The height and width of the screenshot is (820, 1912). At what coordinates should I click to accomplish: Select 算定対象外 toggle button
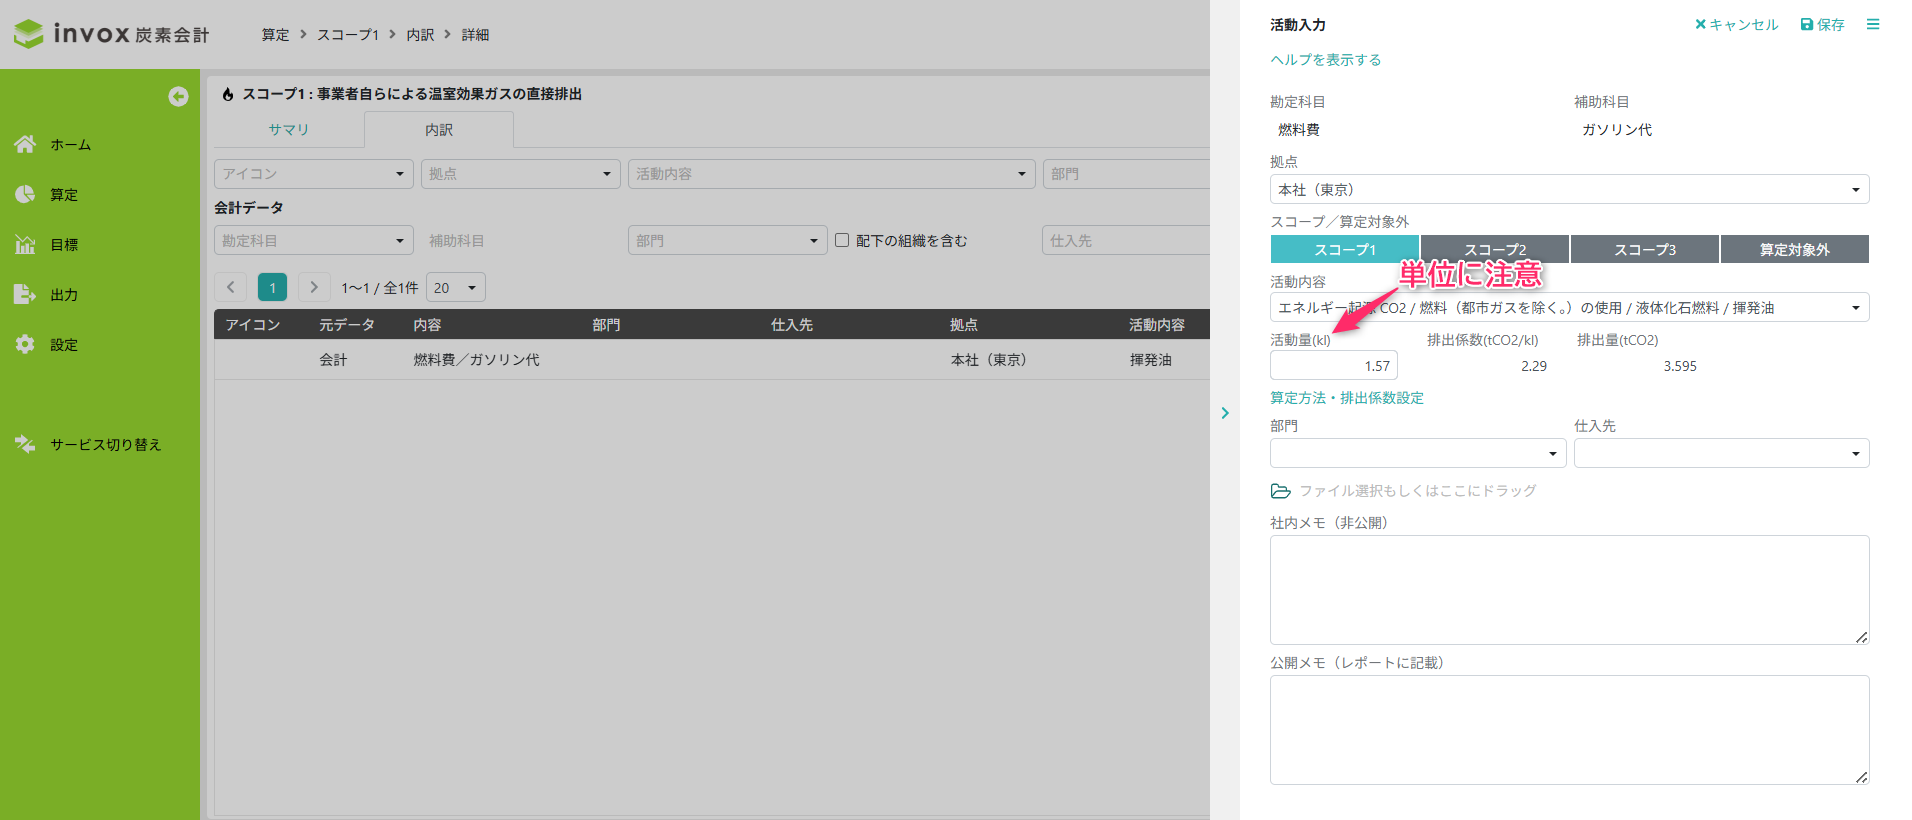1794,249
